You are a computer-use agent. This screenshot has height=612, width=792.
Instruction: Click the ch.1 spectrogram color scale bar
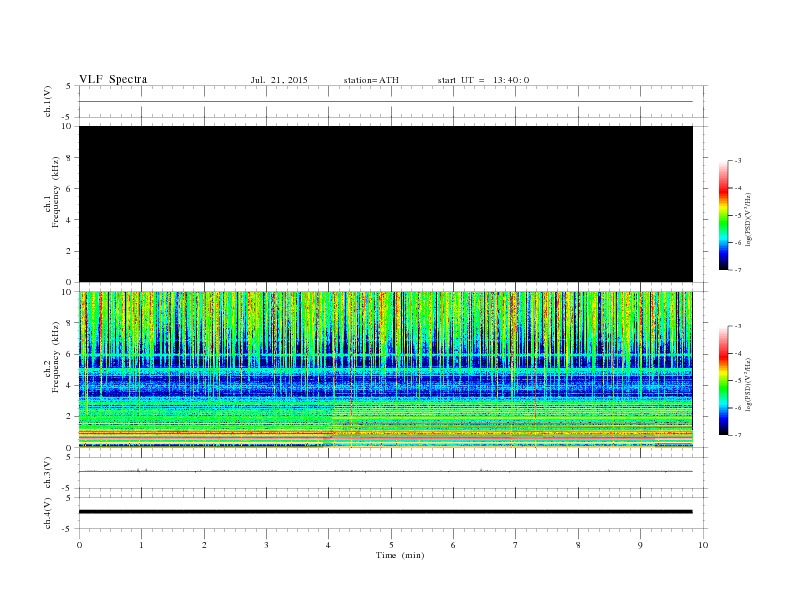point(724,216)
